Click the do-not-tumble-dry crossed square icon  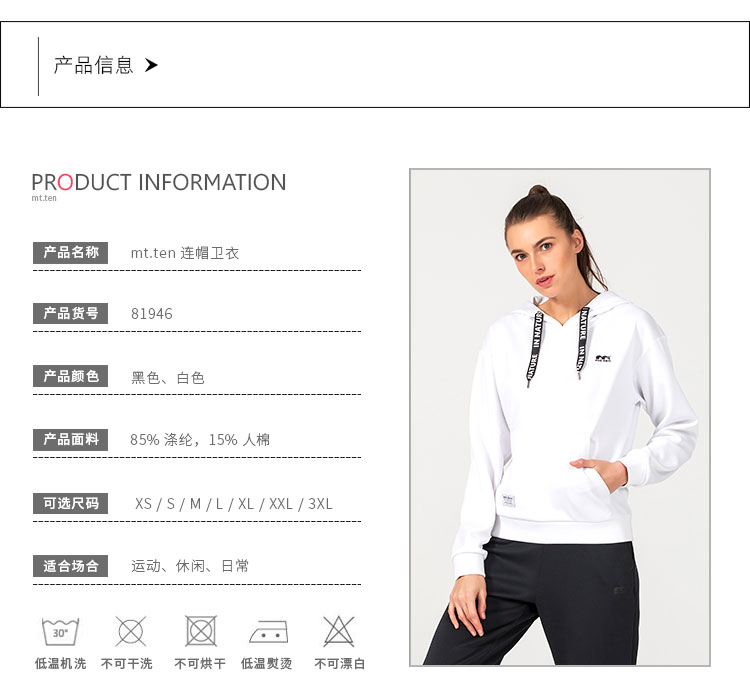pyautogui.click(x=201, y=631)
